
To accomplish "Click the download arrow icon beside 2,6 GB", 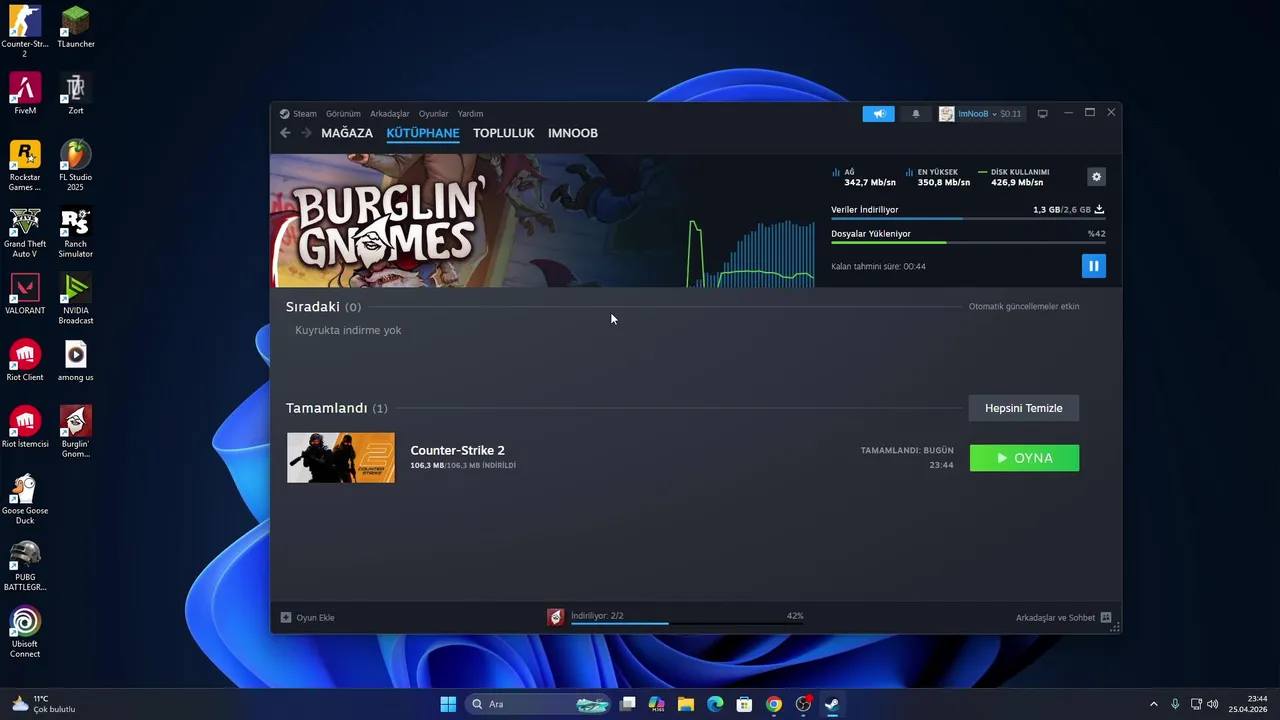I will point(1099,210).
